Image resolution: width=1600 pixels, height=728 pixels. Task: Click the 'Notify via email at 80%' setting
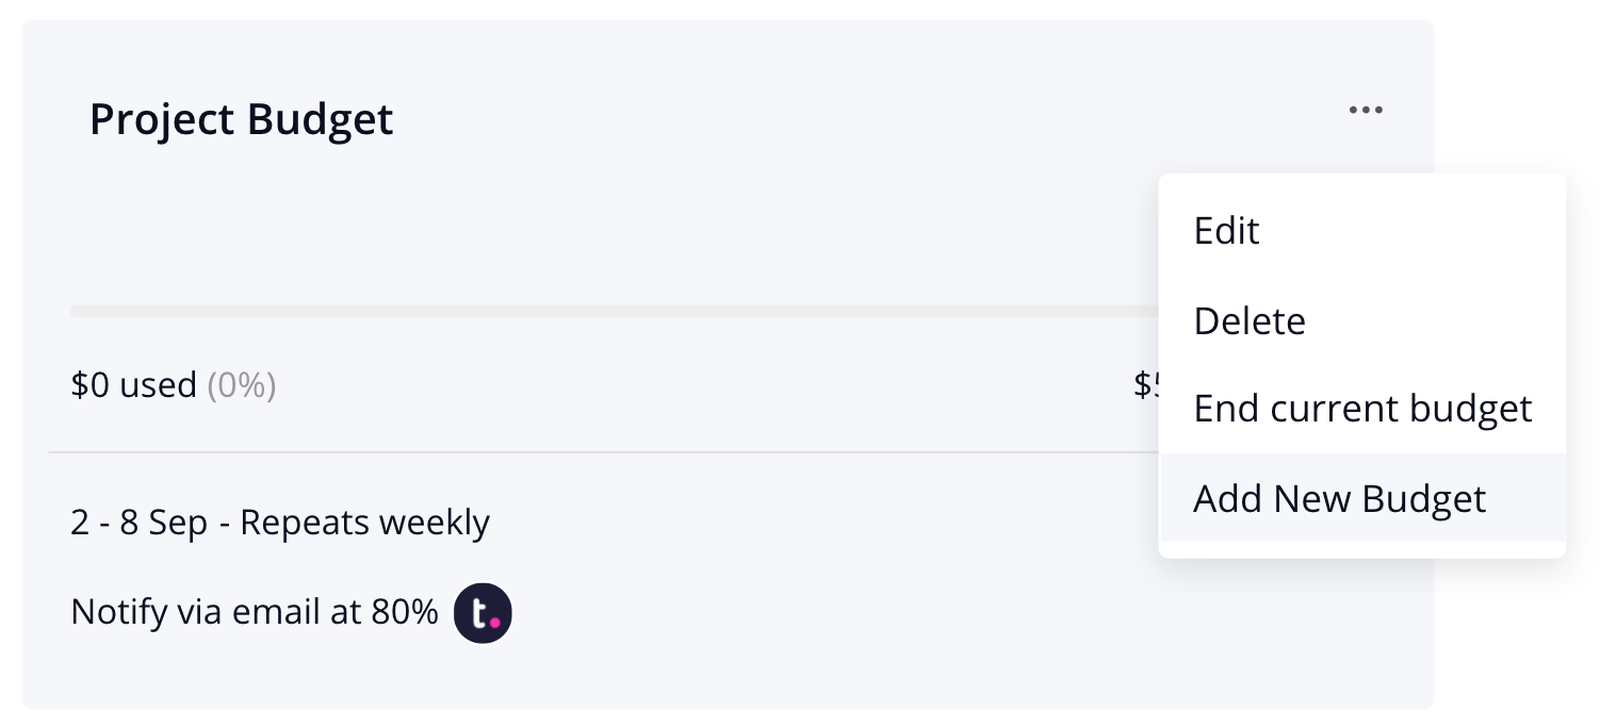[254, 610]
